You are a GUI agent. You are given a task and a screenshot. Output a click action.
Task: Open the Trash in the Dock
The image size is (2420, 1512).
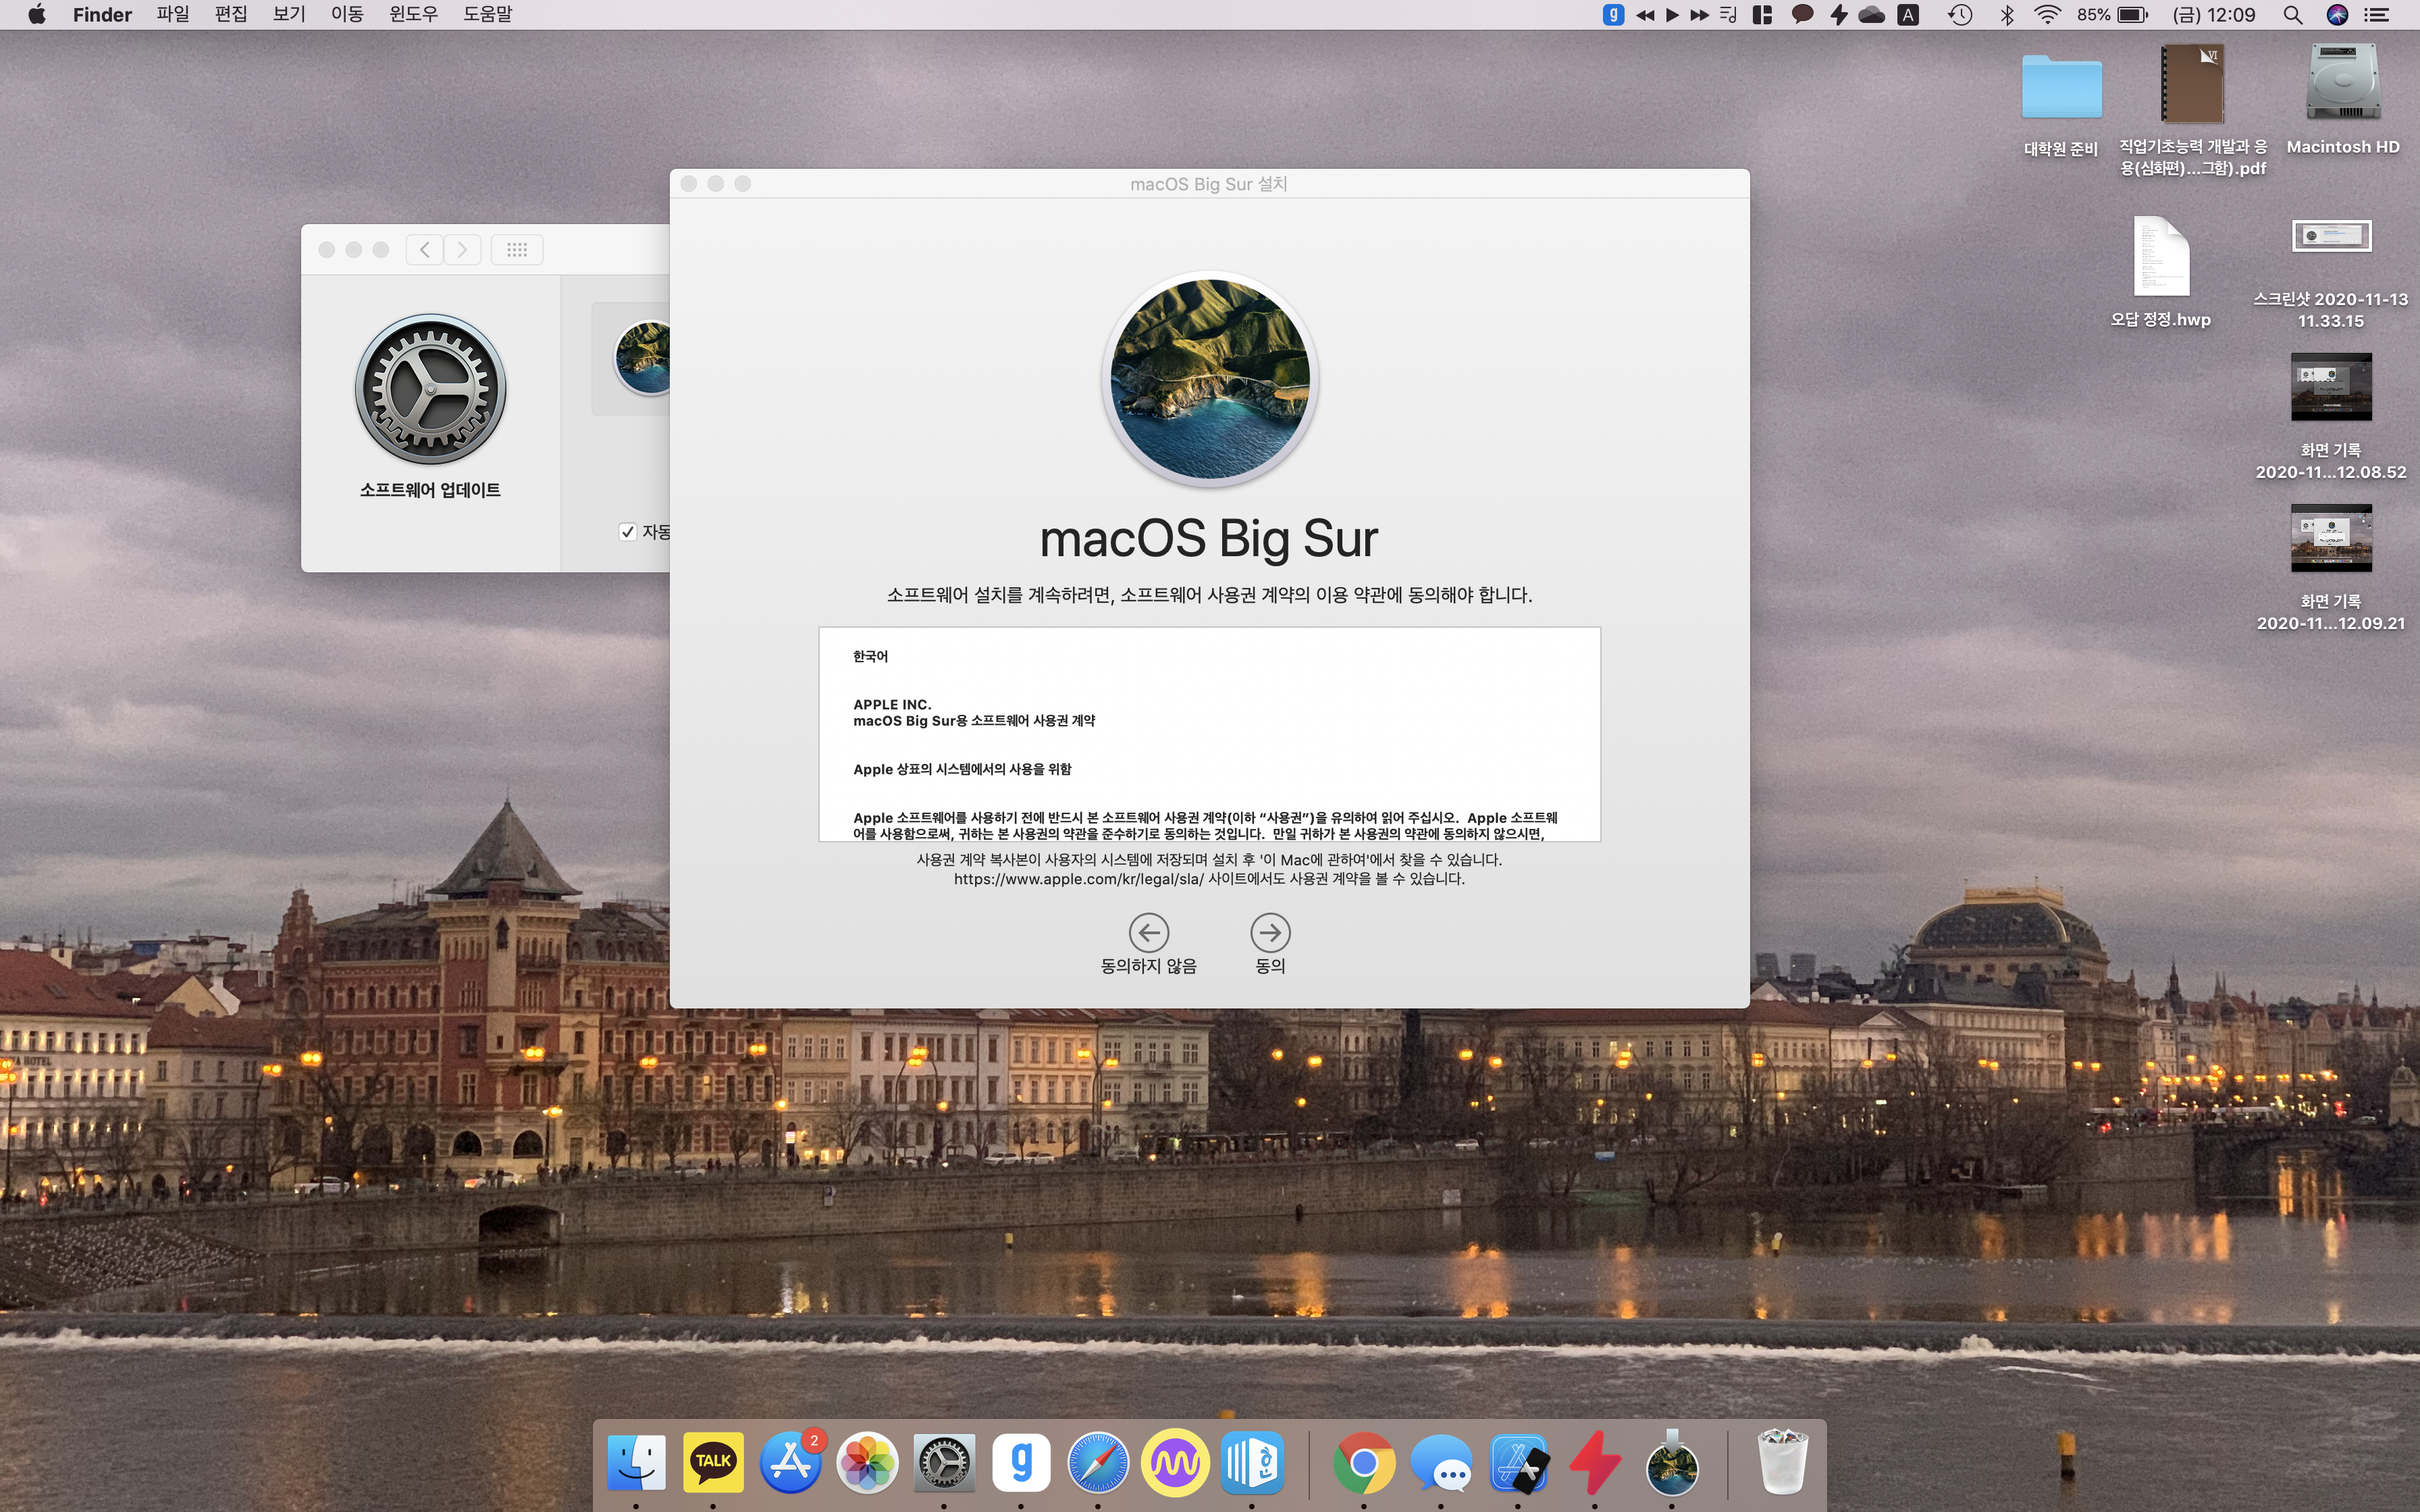click(x=1782, y=1462)
